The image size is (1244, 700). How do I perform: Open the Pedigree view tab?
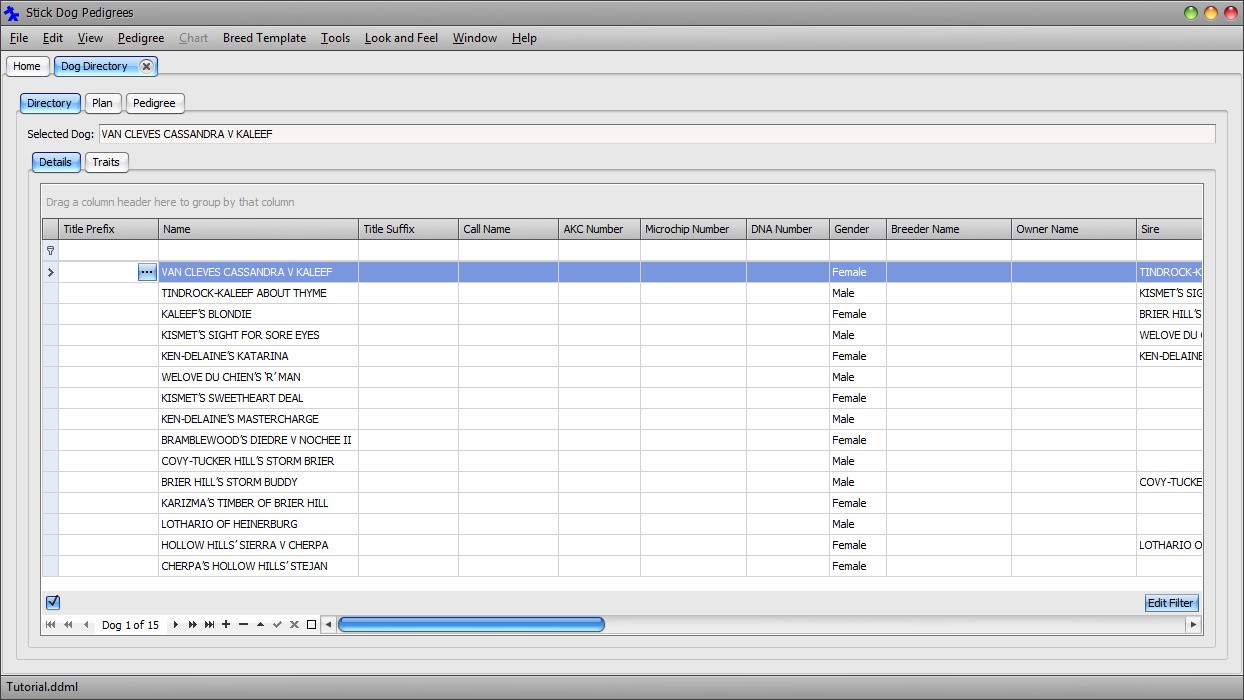[155, 103]
